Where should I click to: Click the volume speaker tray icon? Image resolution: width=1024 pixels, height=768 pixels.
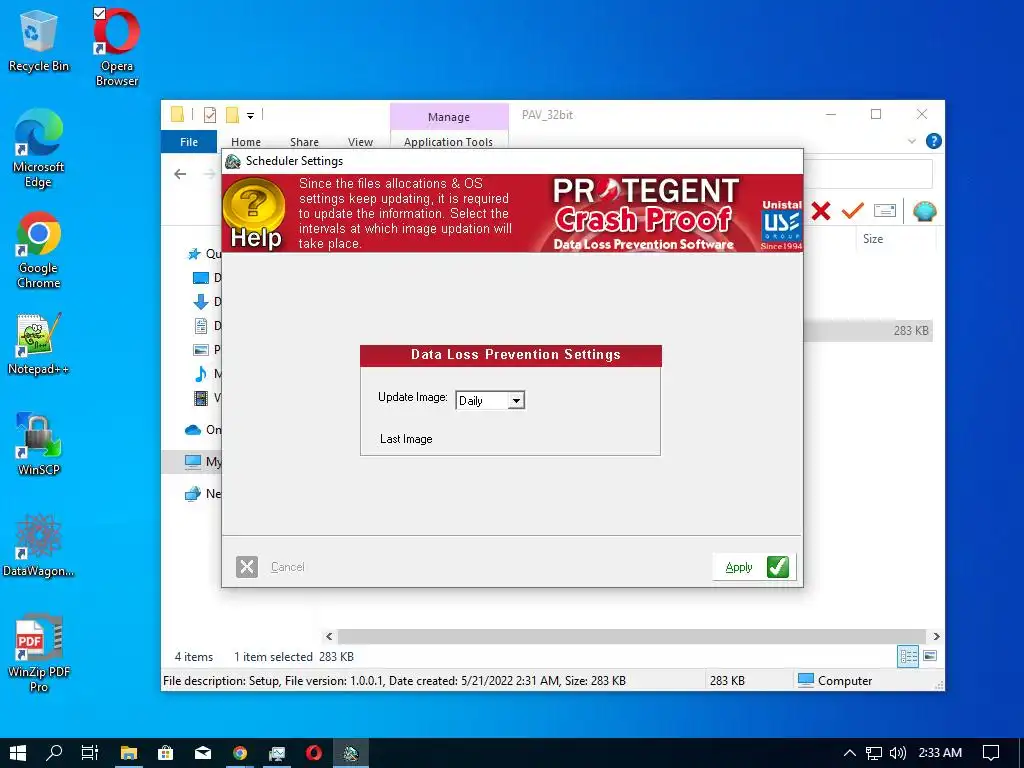(x=898, y=753)
